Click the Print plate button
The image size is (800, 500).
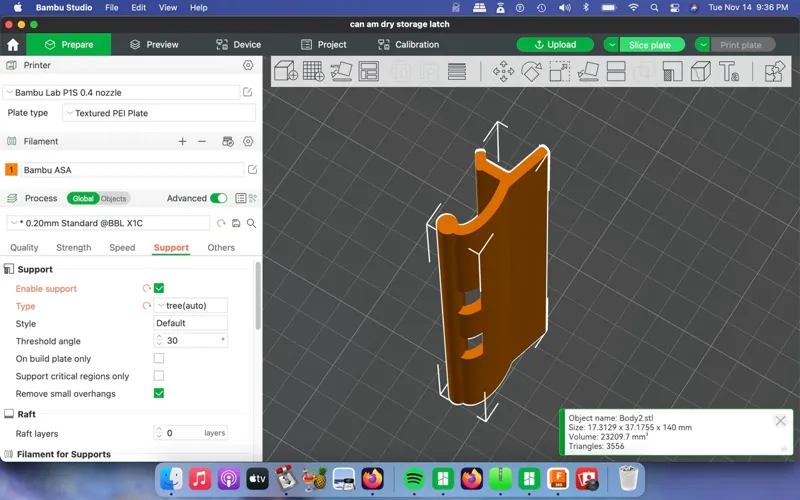pos(743,45)
